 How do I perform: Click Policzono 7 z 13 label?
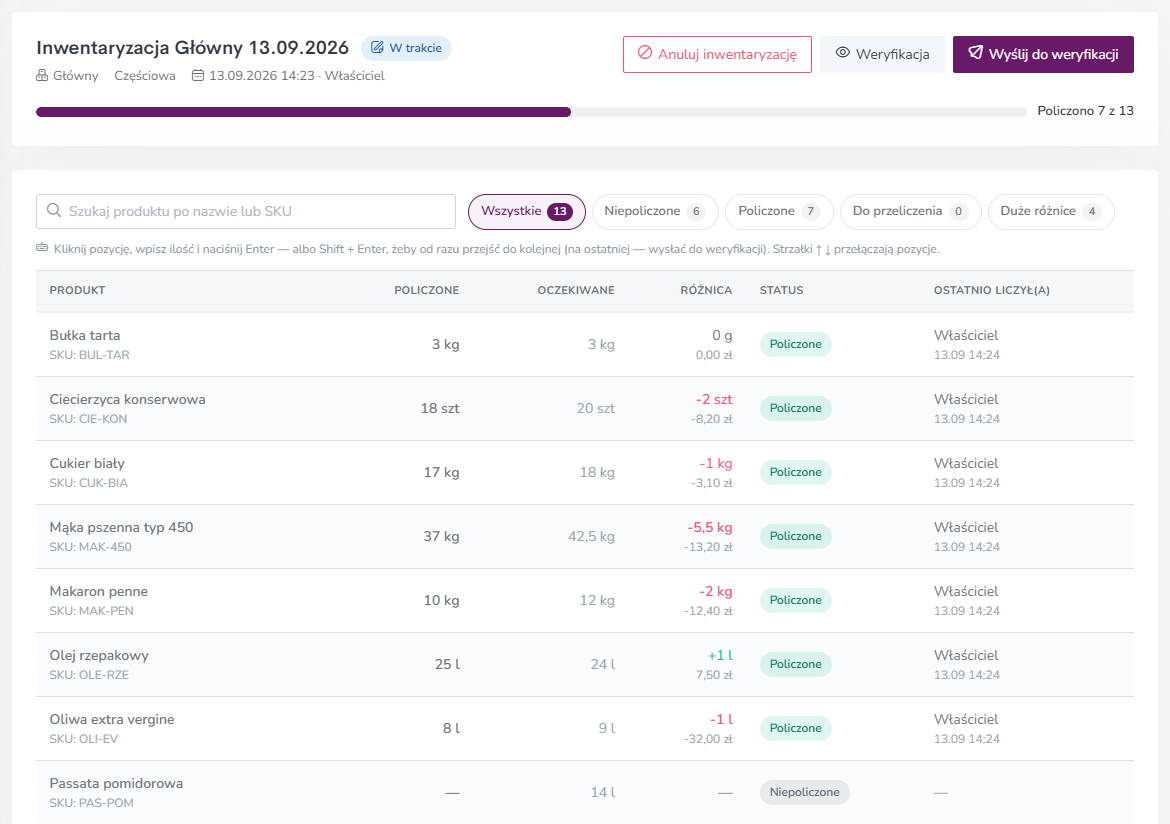(x=1085, y=111)
